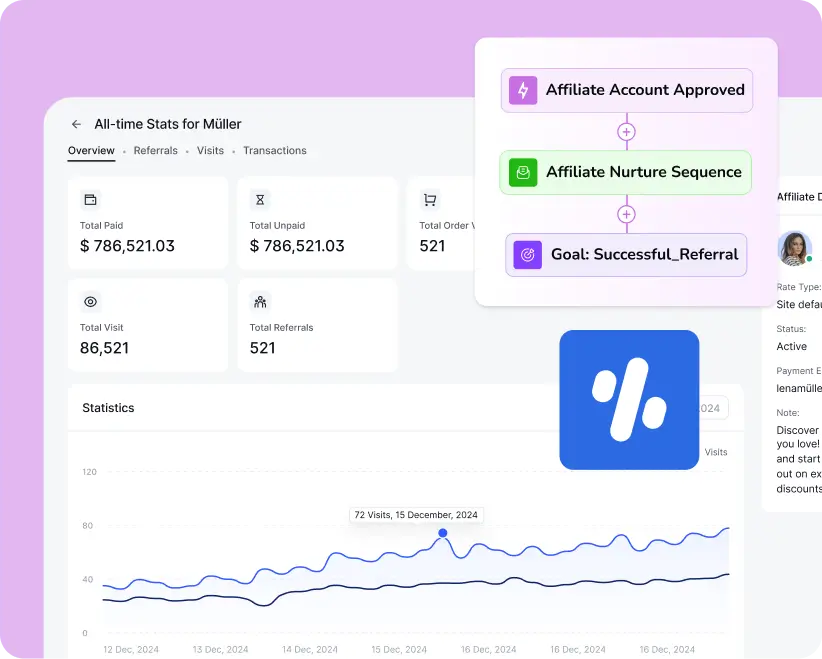822x659 pixels.
Task: Click the 120 y-axis label
Action: [90, 472]
